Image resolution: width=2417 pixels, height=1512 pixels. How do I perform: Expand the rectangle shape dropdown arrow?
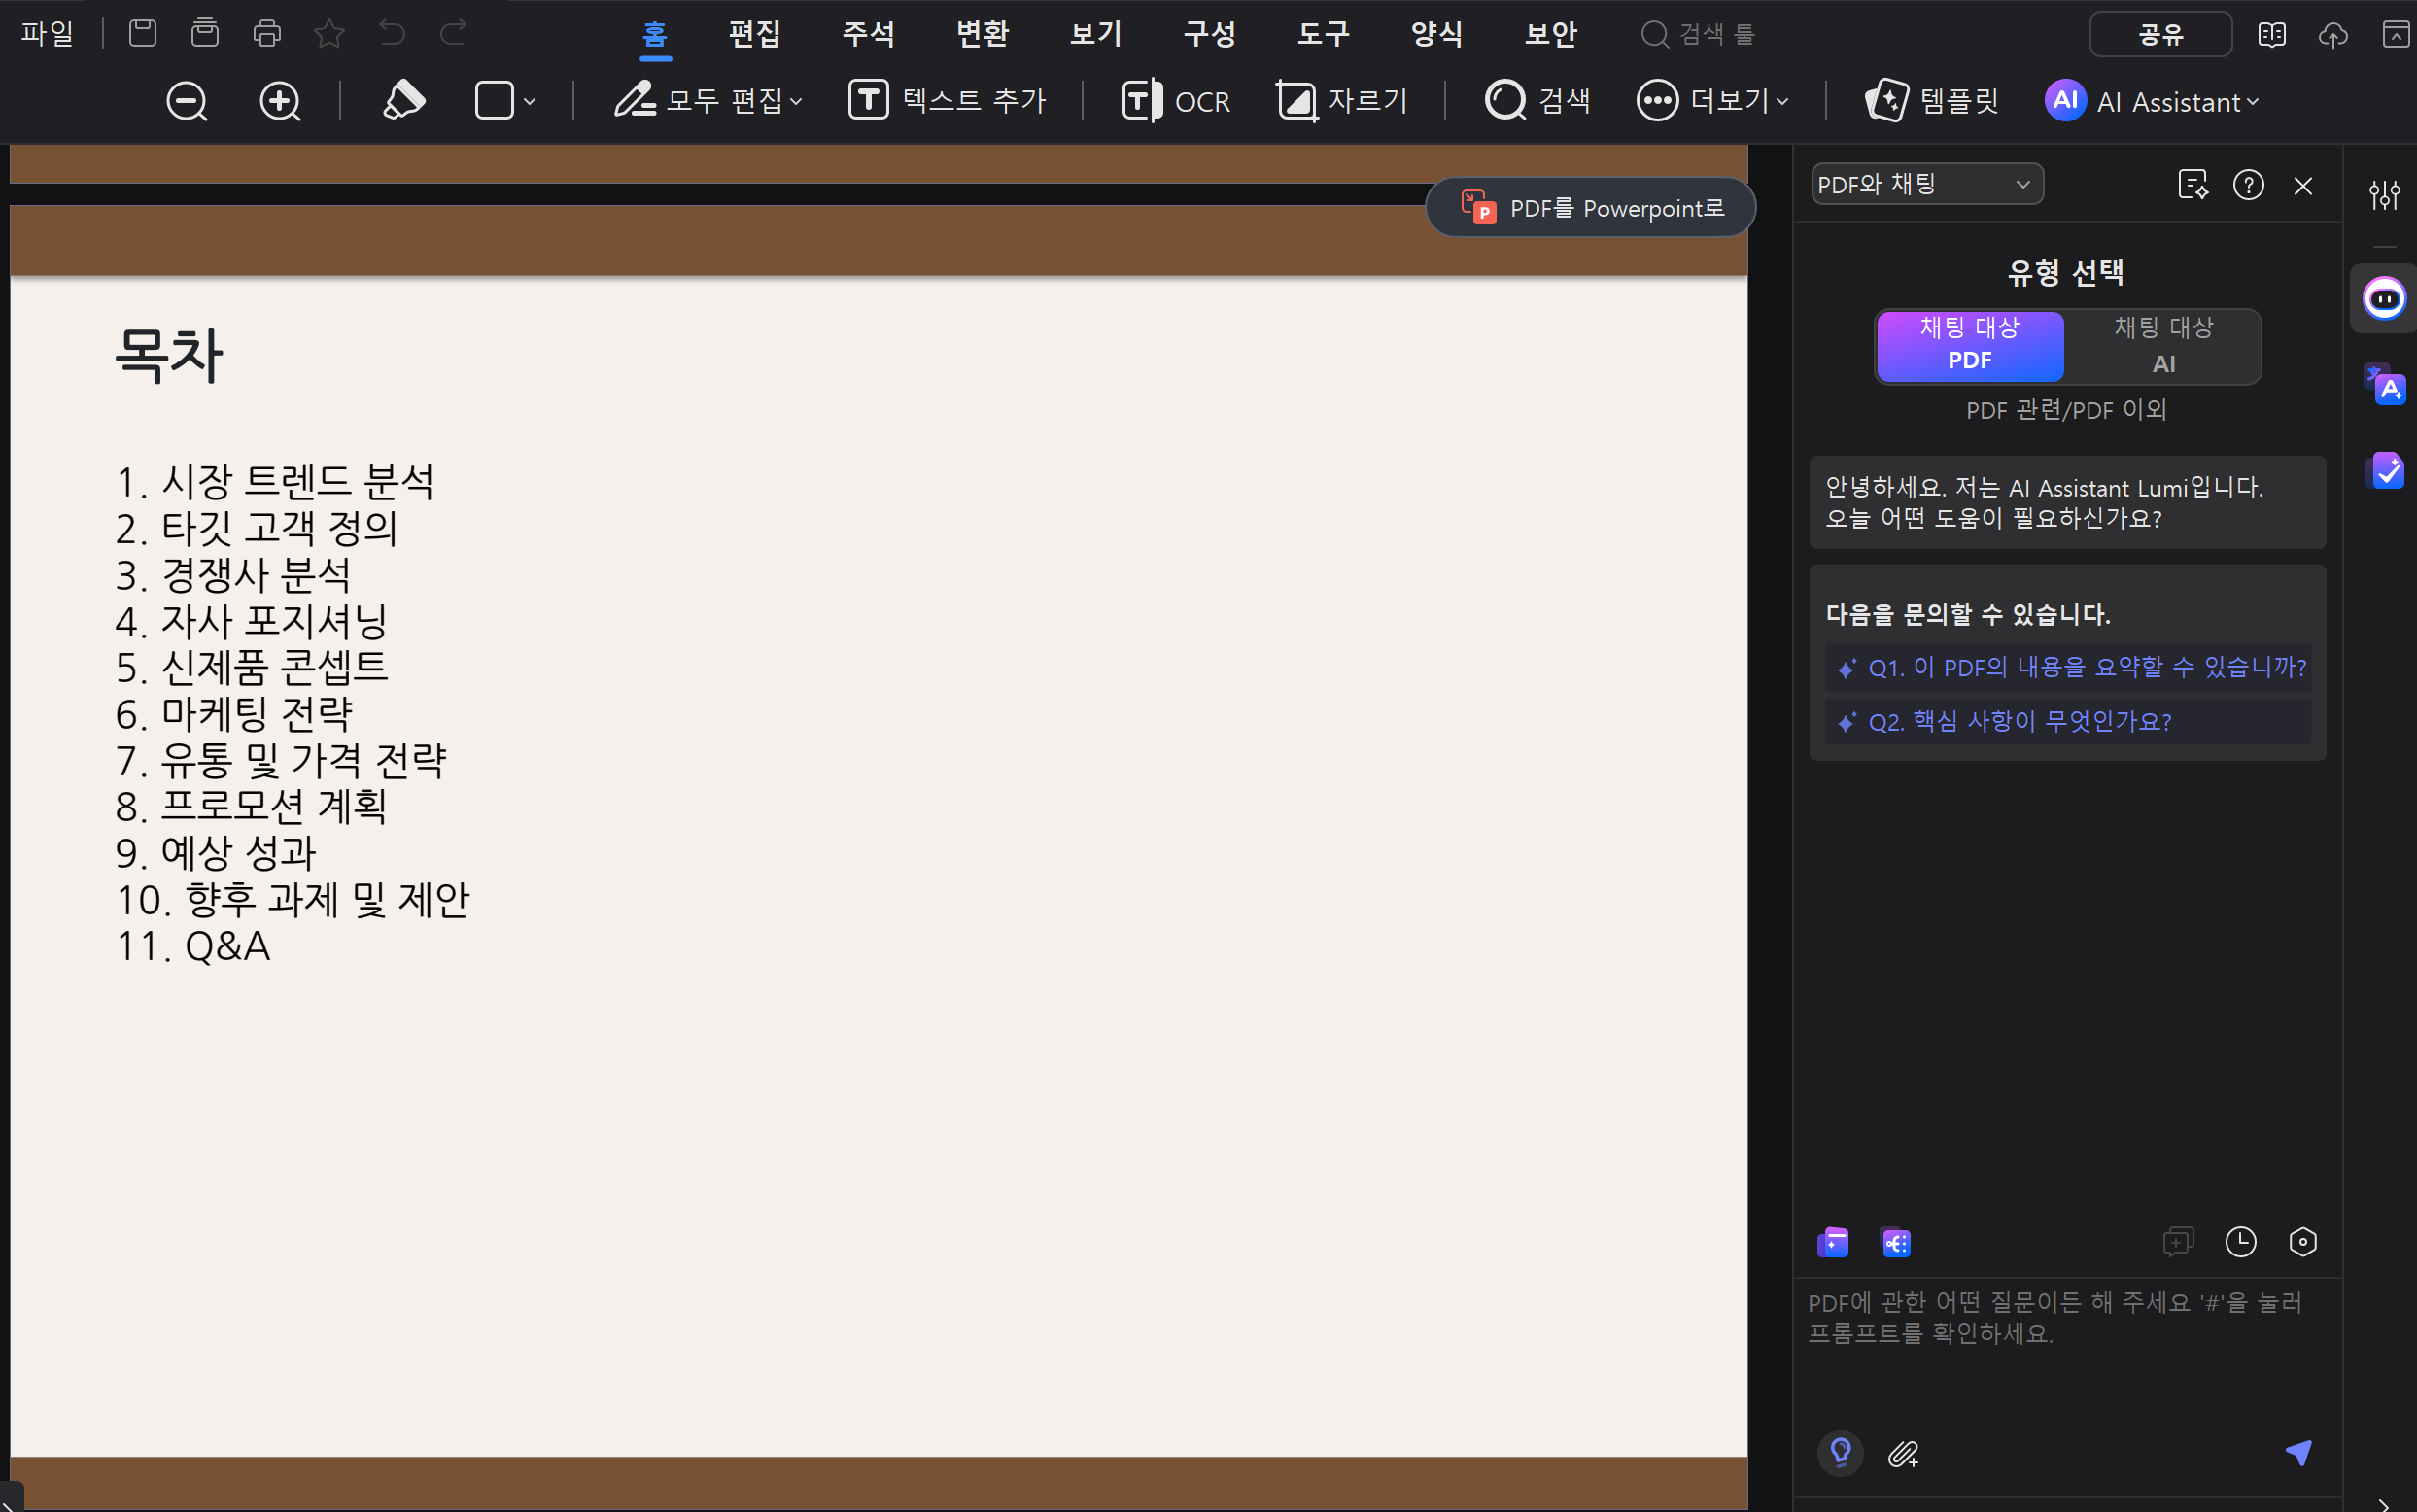[530, 101]
